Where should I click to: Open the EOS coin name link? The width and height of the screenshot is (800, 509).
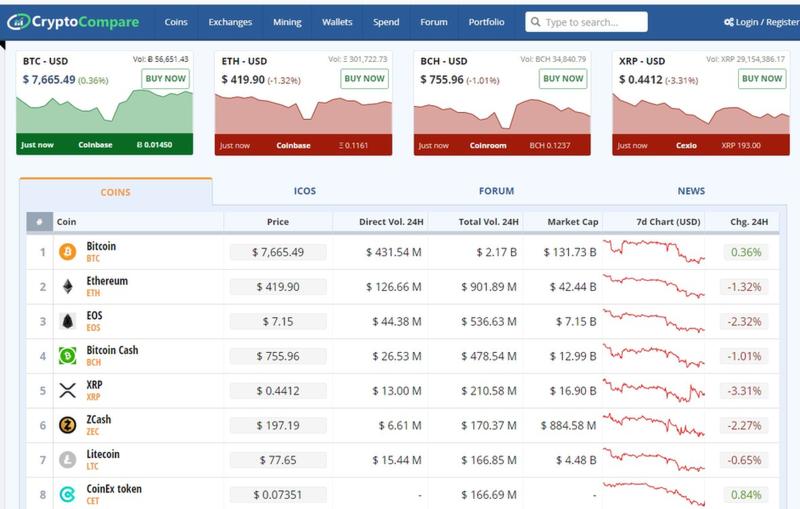(x=94, y=316)
